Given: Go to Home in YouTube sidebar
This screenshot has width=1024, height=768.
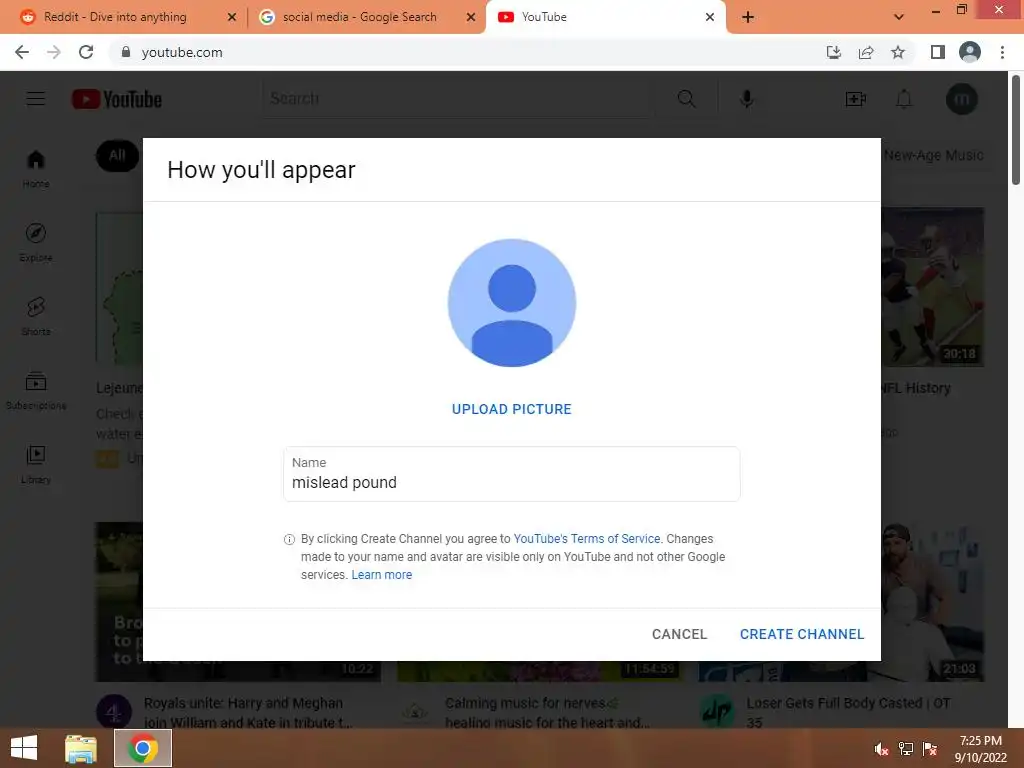Looking at the screenshot, I should [35, 168].
